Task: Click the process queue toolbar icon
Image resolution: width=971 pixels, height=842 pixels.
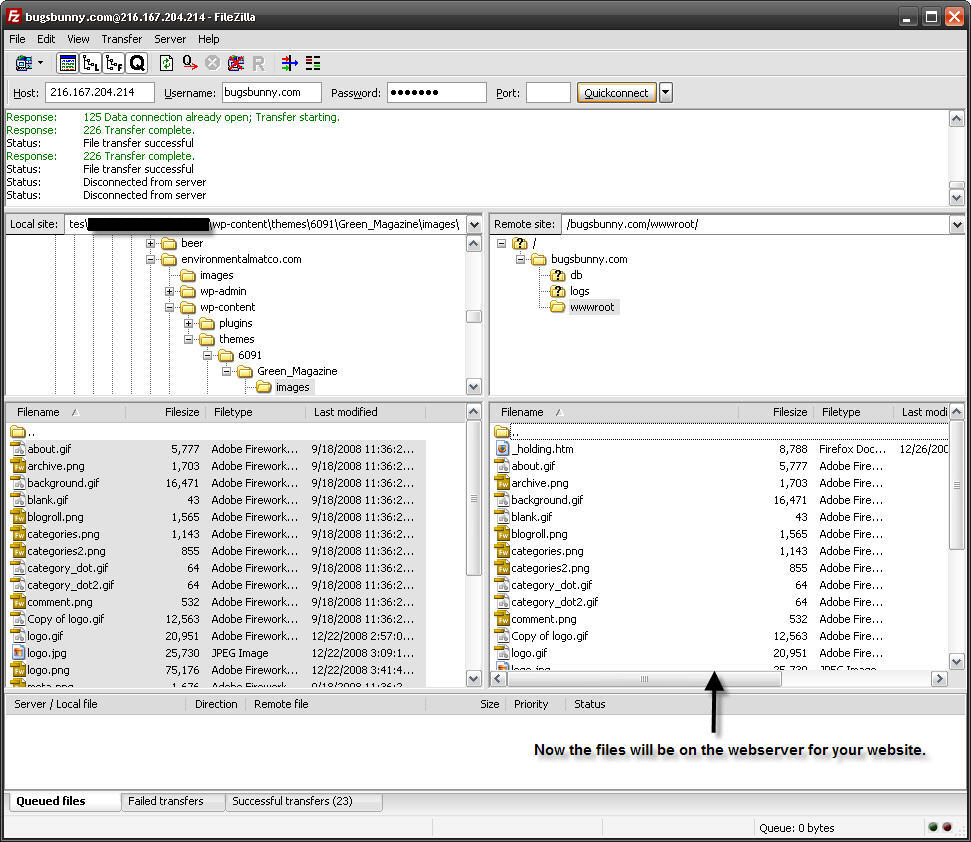Action: (x=189, y=63)
